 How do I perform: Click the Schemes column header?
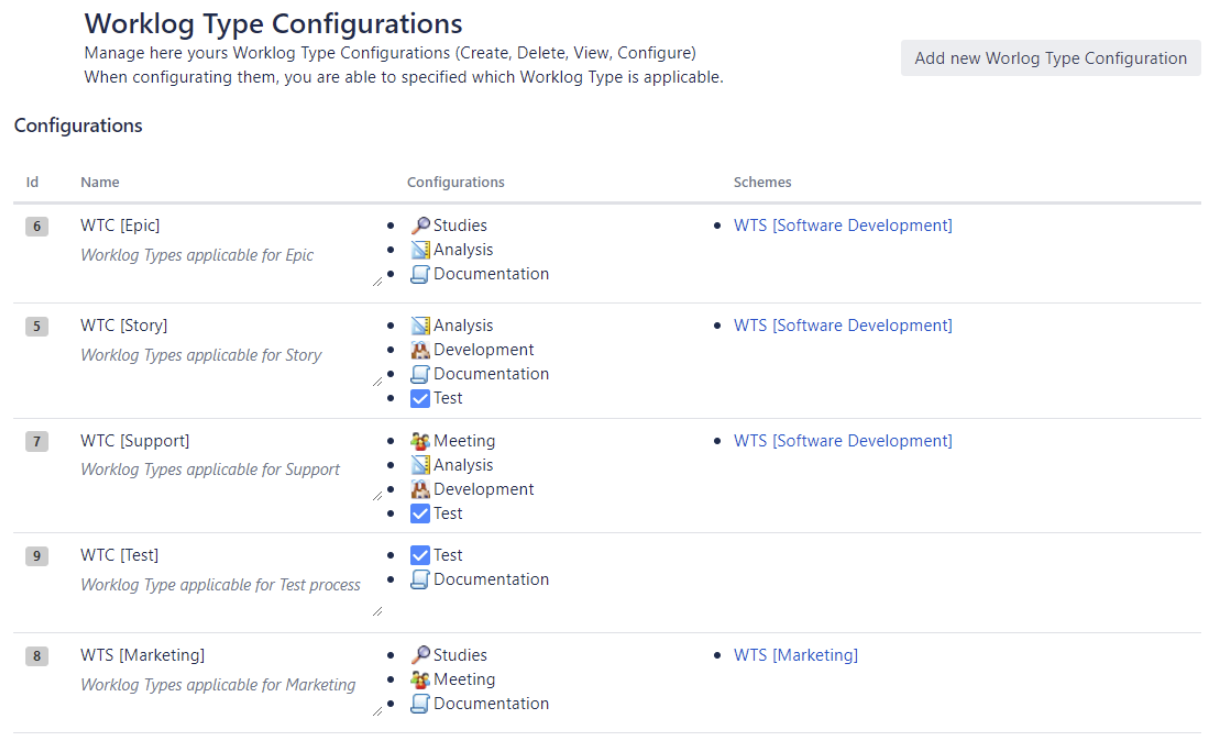(762, 182)
